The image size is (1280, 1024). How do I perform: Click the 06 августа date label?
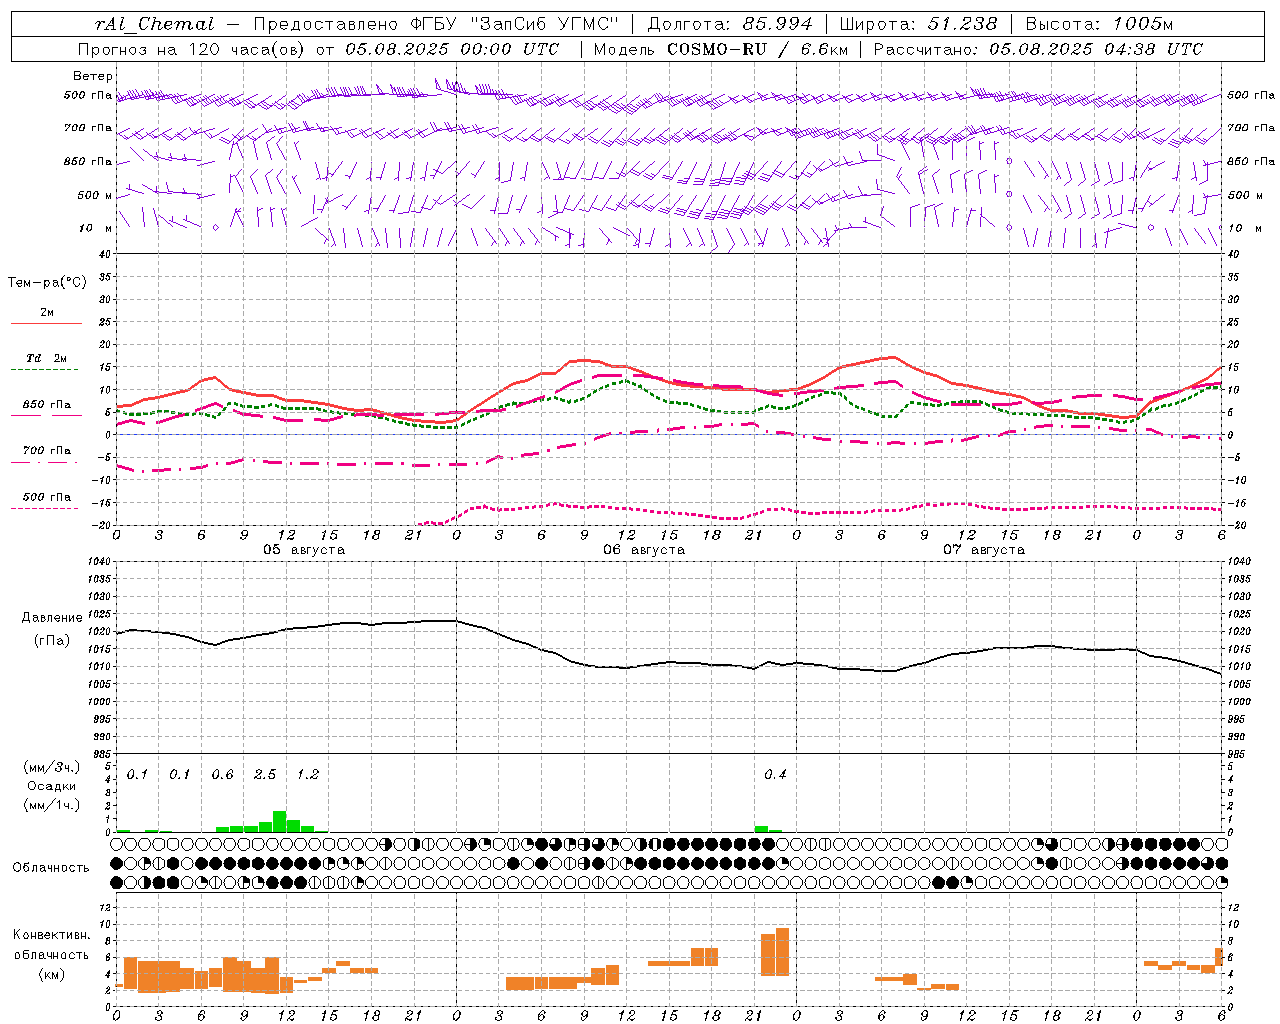coord(644,550)
